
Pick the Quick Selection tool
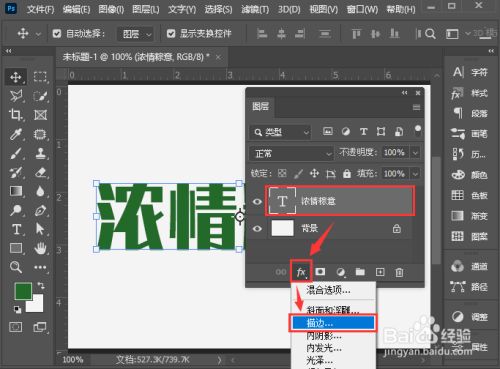coord(40,96)
